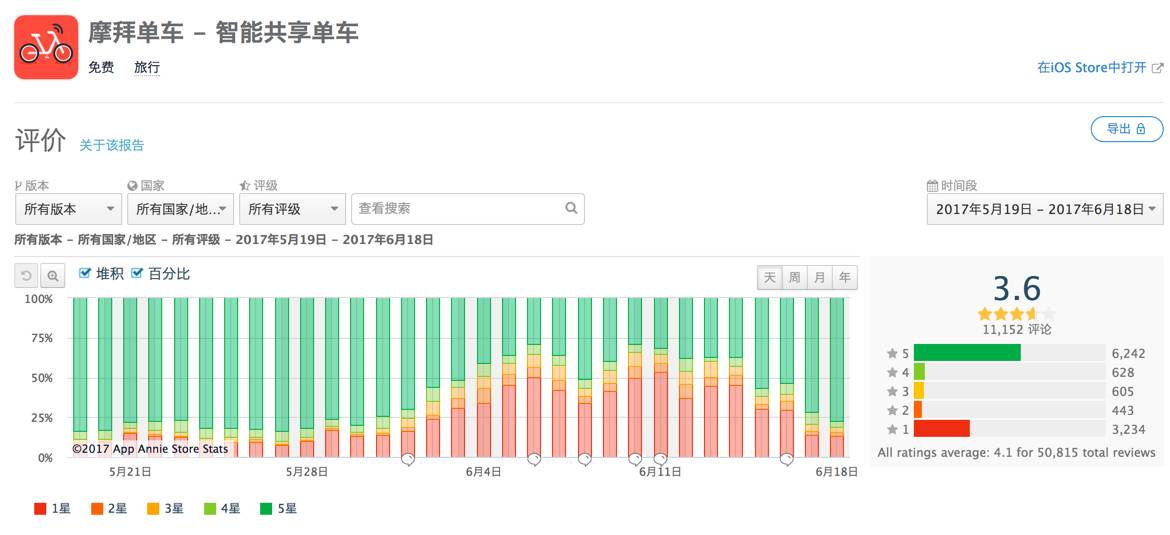Switch chart granularity to 天 (day)
The width and height of the screenshot is (1170, 535).
click(769, 278)
